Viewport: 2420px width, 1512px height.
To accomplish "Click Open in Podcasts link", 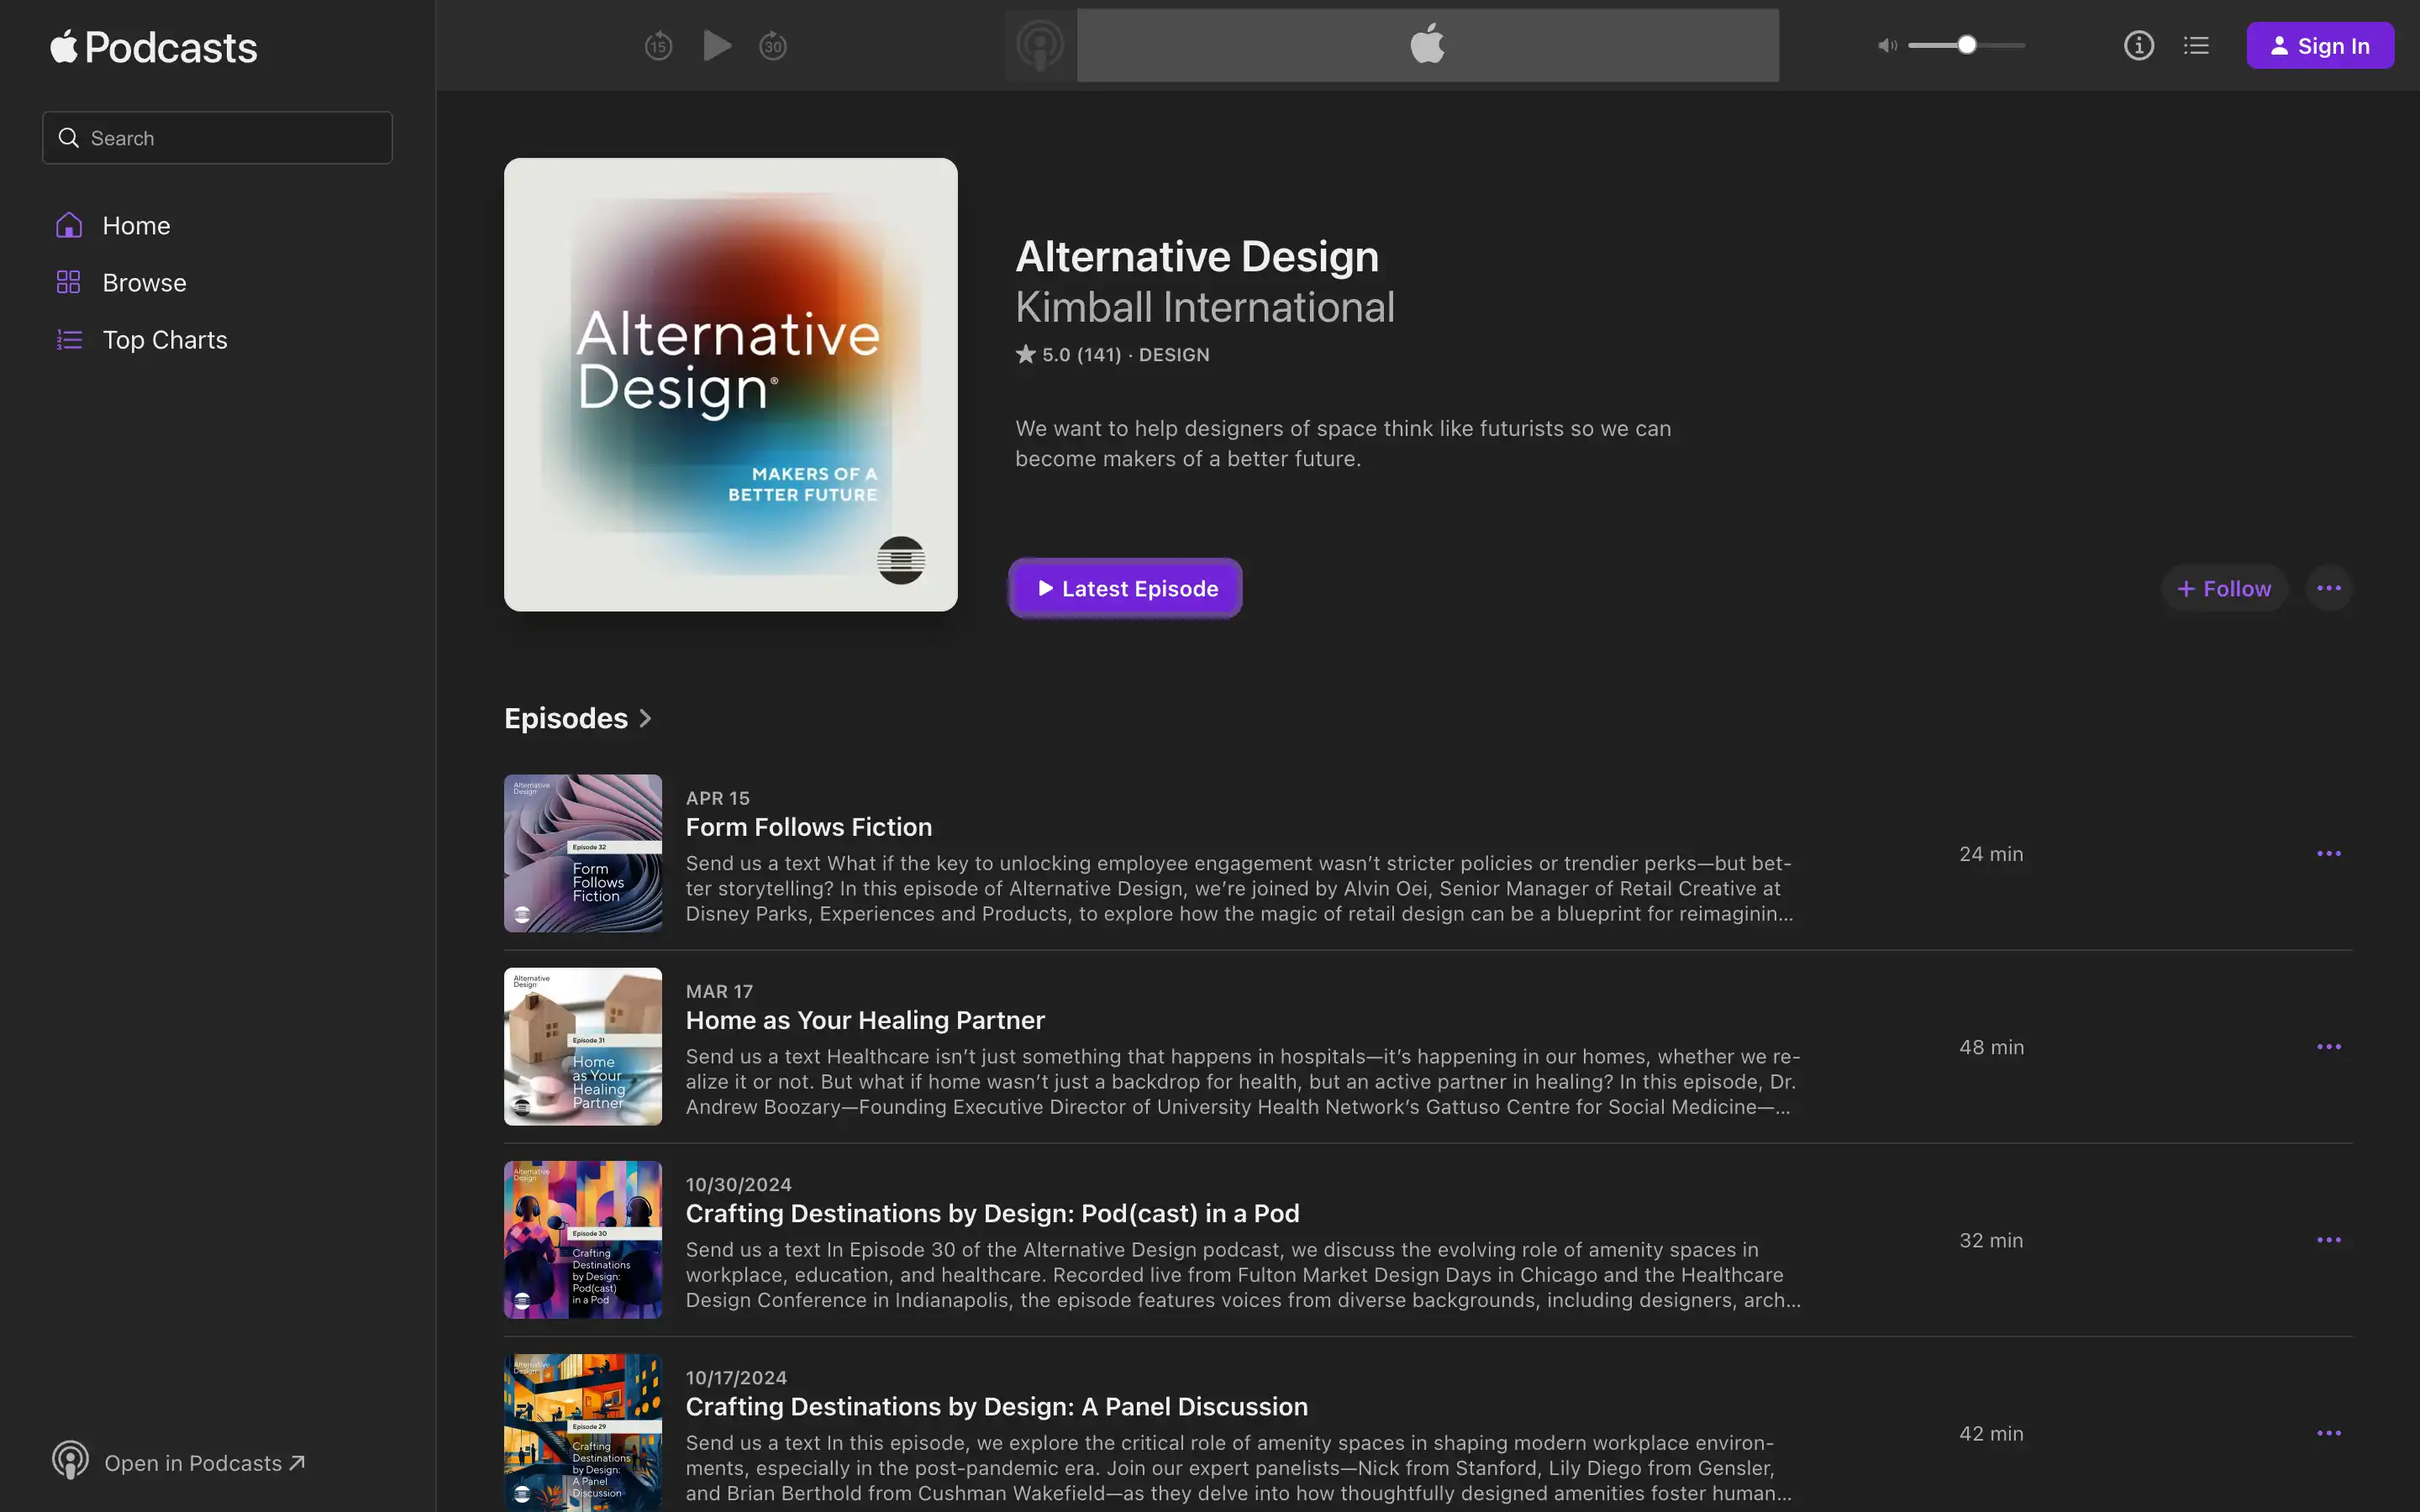I will point(205,1463).
